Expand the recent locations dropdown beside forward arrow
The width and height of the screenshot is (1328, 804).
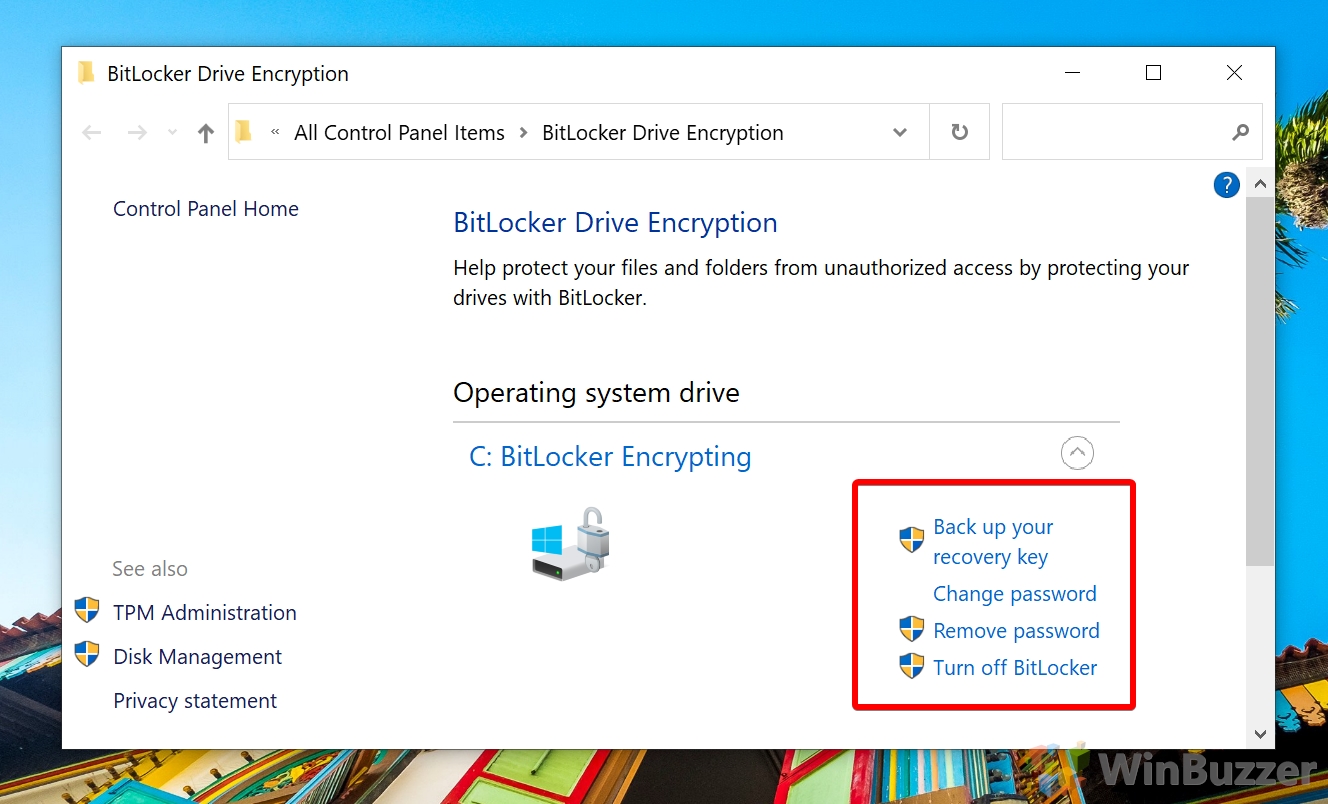(x=170, y=132)
